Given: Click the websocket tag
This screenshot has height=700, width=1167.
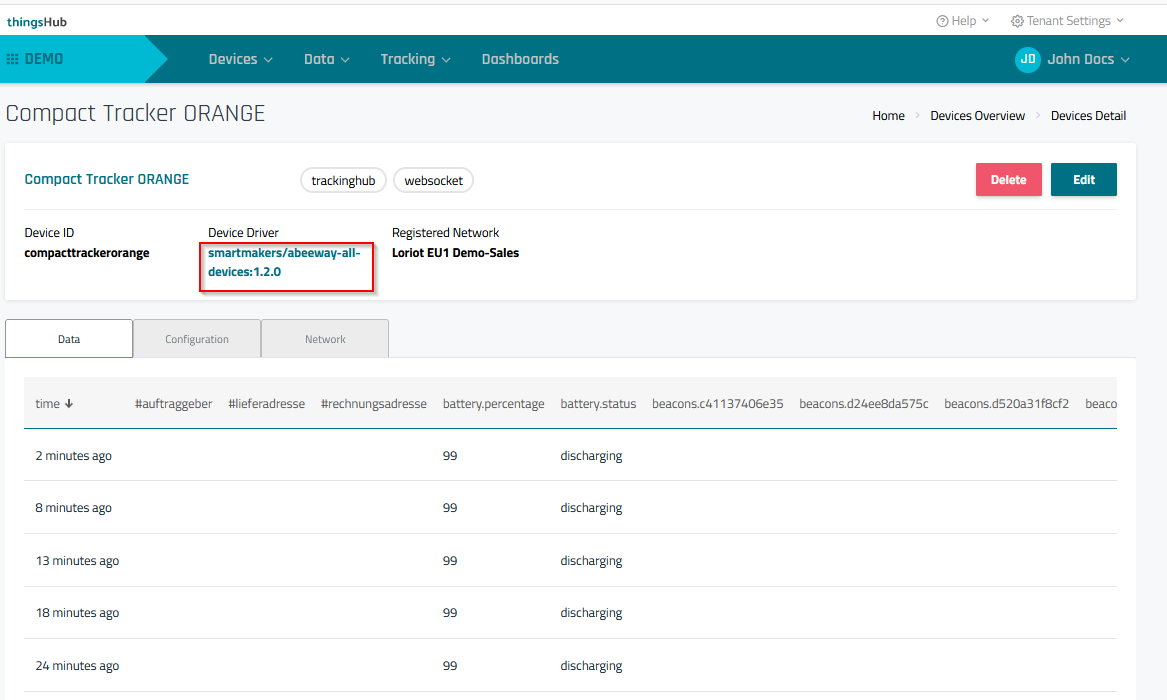Looking at the screenshot, I should click(433, 180).
